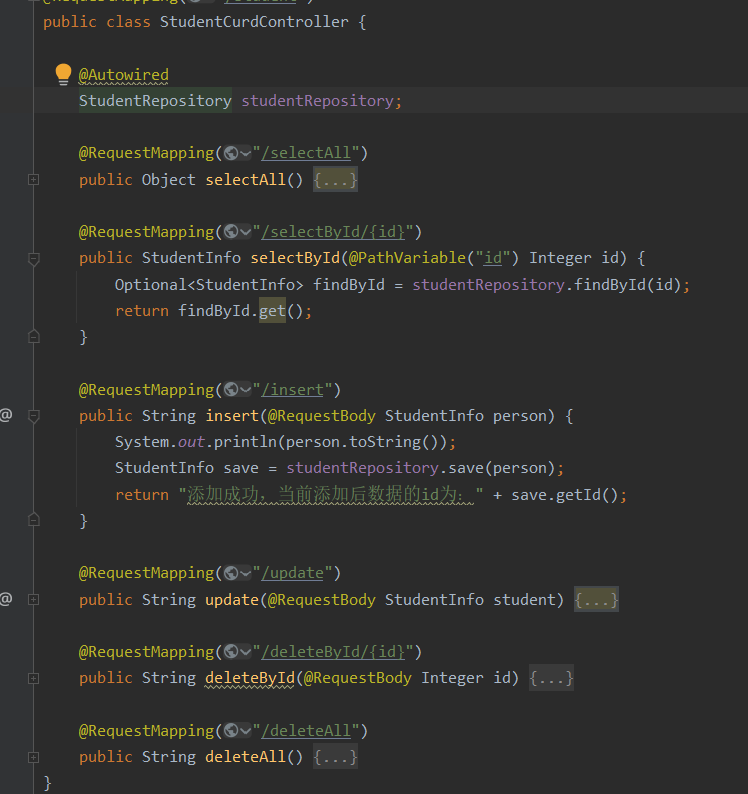The width and height of the screenshot is (748, 794).
Task: Click "student" parameter in update method
Action: click(x=524, y=600)
